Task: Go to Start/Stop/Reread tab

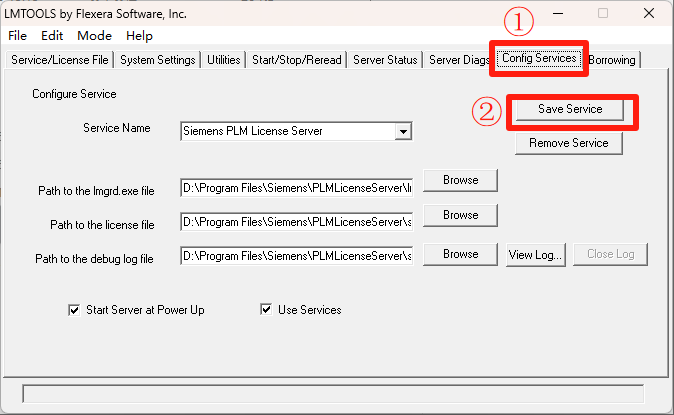Action: pyautogui.click(x=297, y=60)
